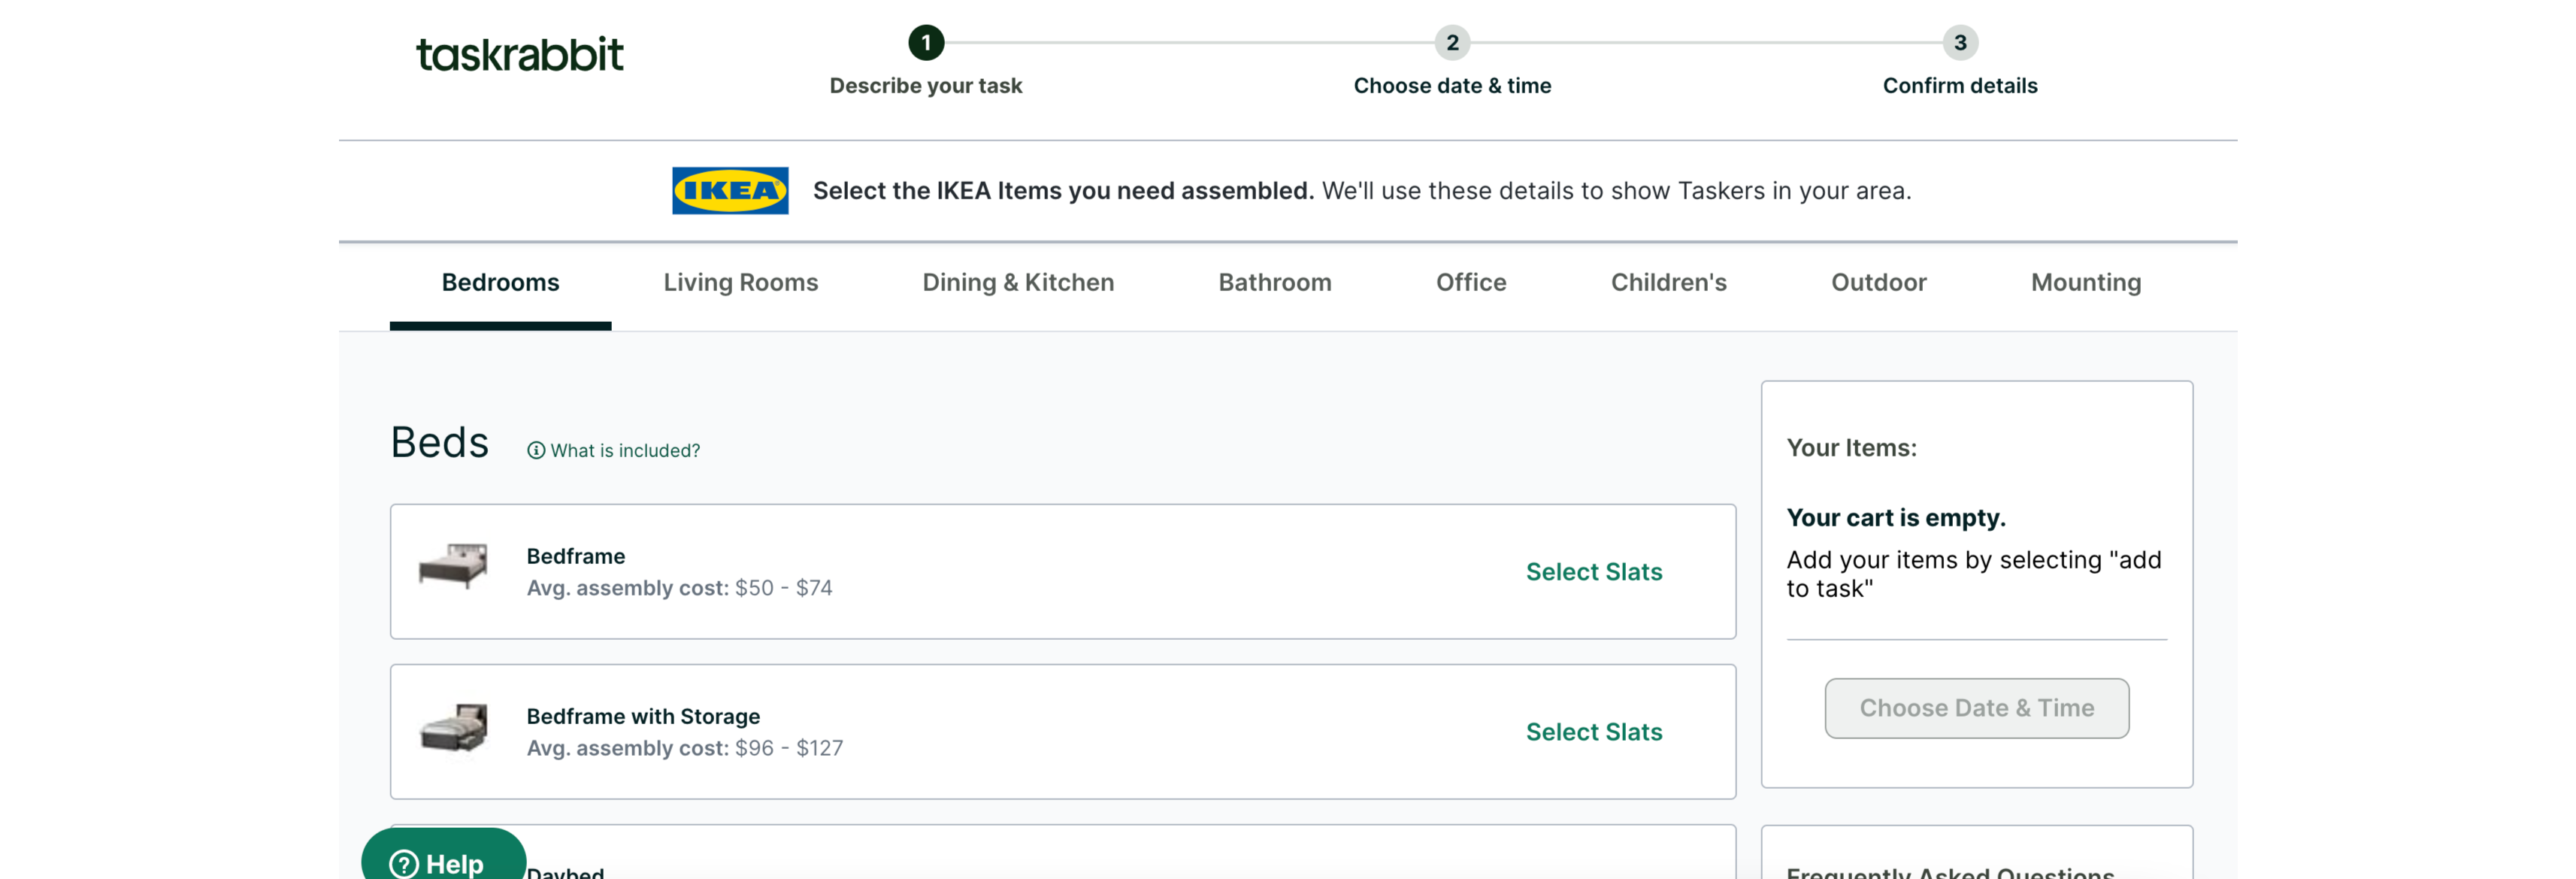Click the taskrabbit logo
This screenshot has height=879, width=2576.
(x=519, y=54)
